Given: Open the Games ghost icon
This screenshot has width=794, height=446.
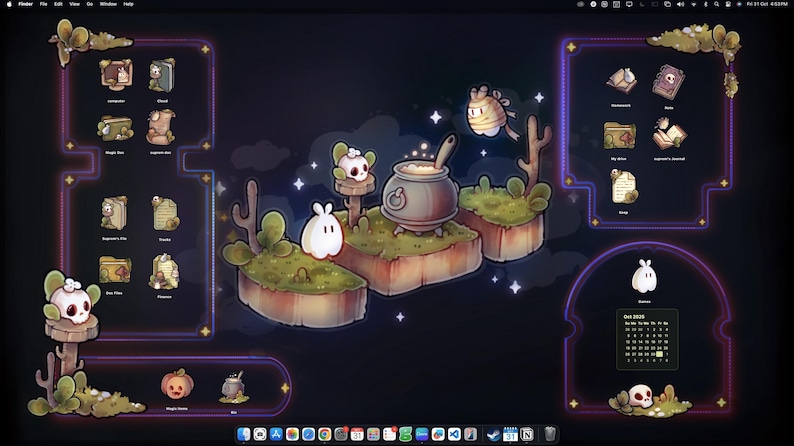Looking at the screenshot, I should click(x=644, y=276).
